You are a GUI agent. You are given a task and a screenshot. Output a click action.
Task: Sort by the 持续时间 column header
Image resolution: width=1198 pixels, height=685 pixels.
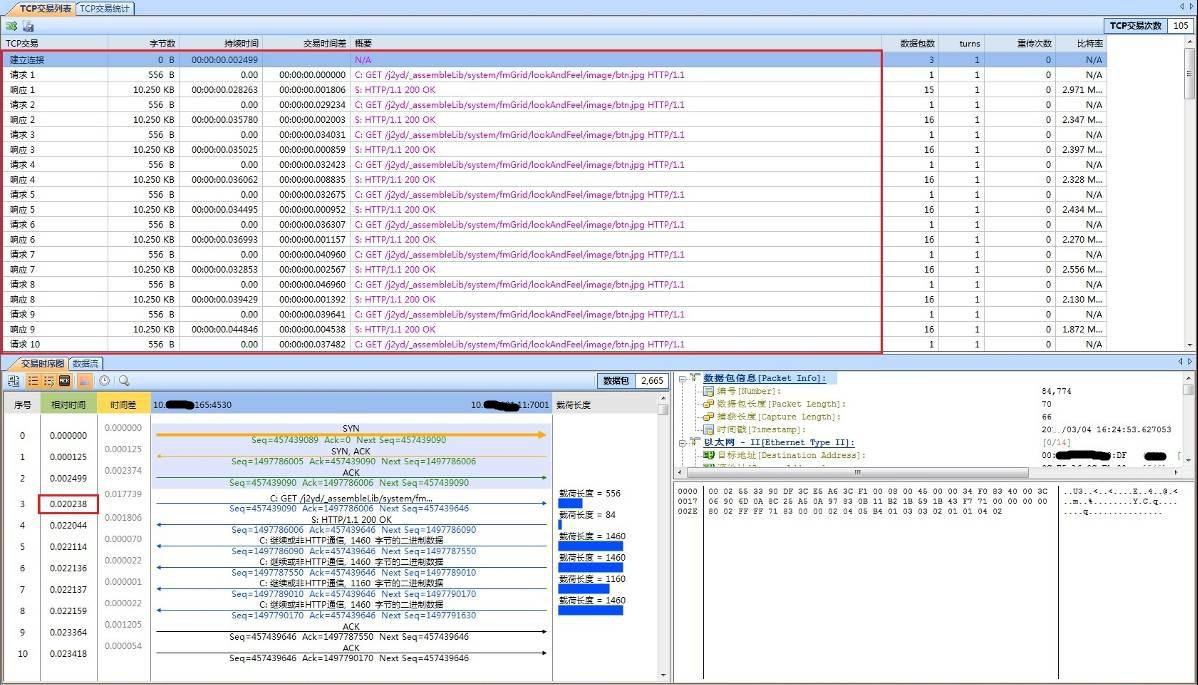[221, 44]
